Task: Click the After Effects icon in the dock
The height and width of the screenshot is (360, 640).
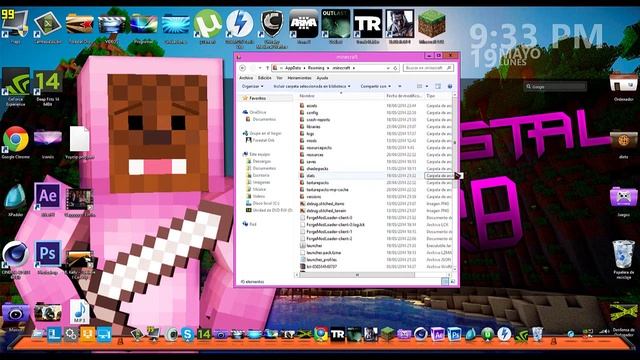Action: tap(438, 335)
